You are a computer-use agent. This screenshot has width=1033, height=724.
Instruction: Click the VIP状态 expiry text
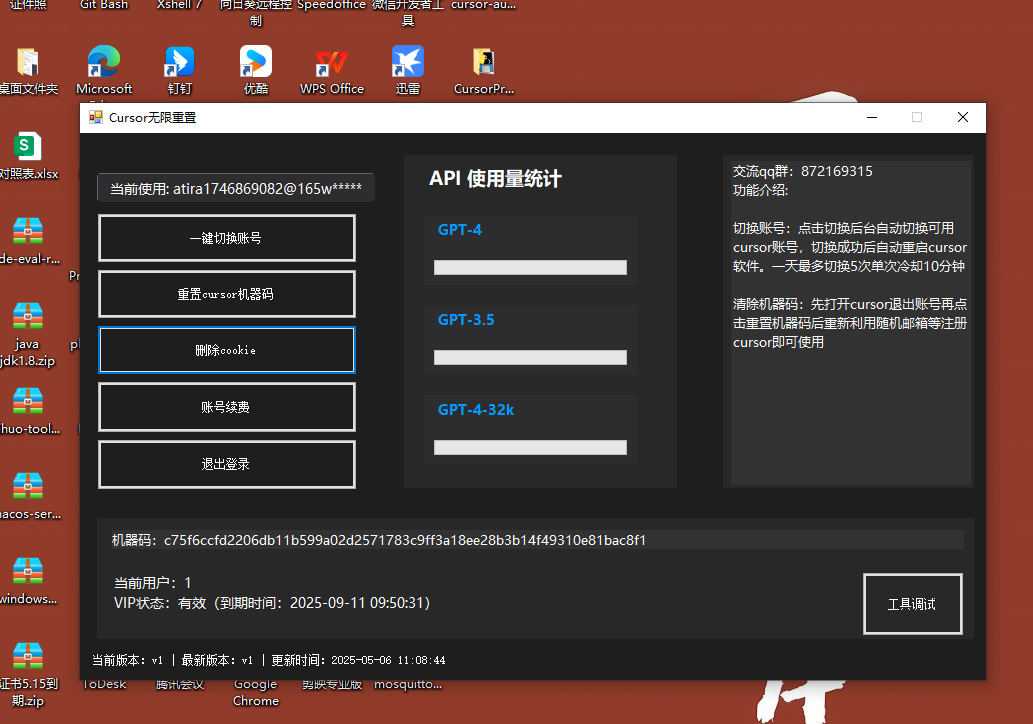coord(272,603)
